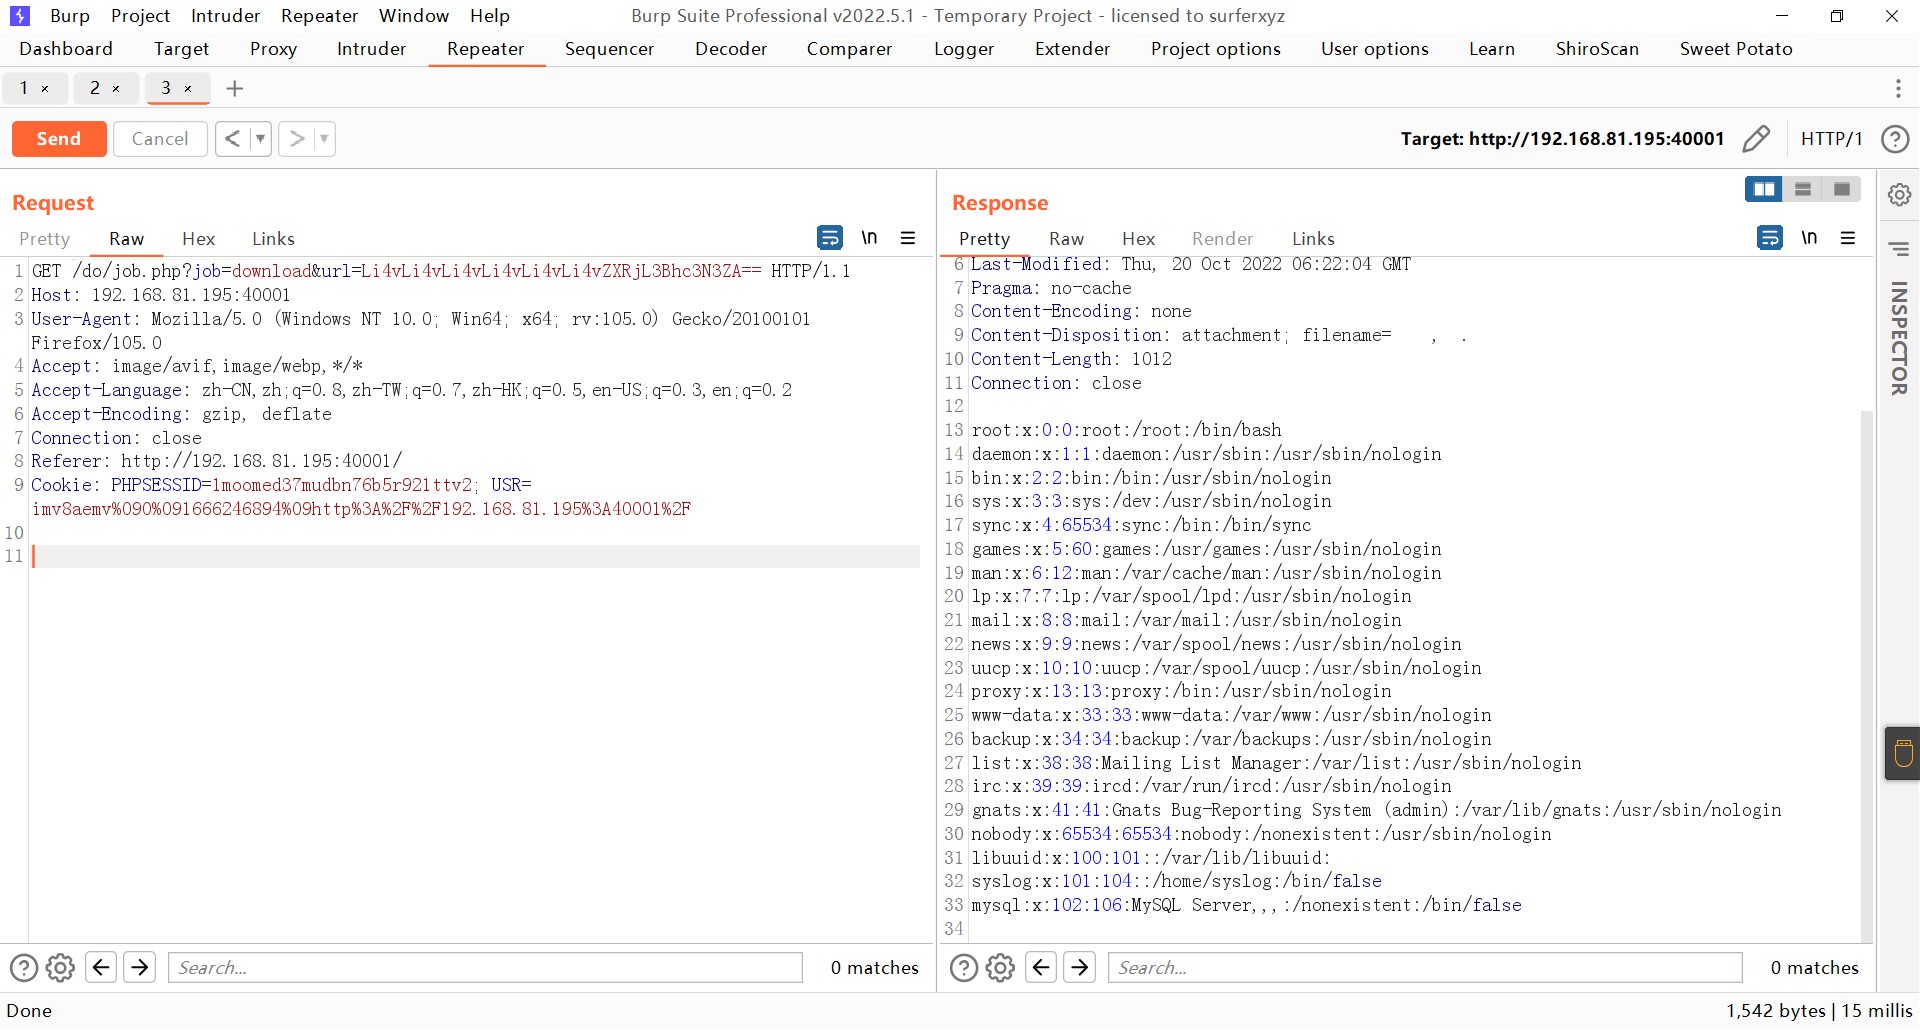Viewport: 1920px width, 1030px height.
Task: Open the Help menu
Action: tap(490, 16)
